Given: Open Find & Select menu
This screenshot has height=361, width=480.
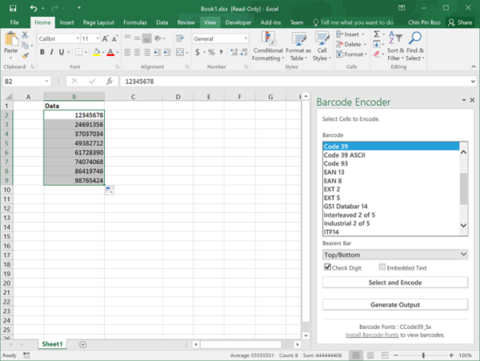Looking at the screenshot, I should pyautogui.click(x=415, y=46).
